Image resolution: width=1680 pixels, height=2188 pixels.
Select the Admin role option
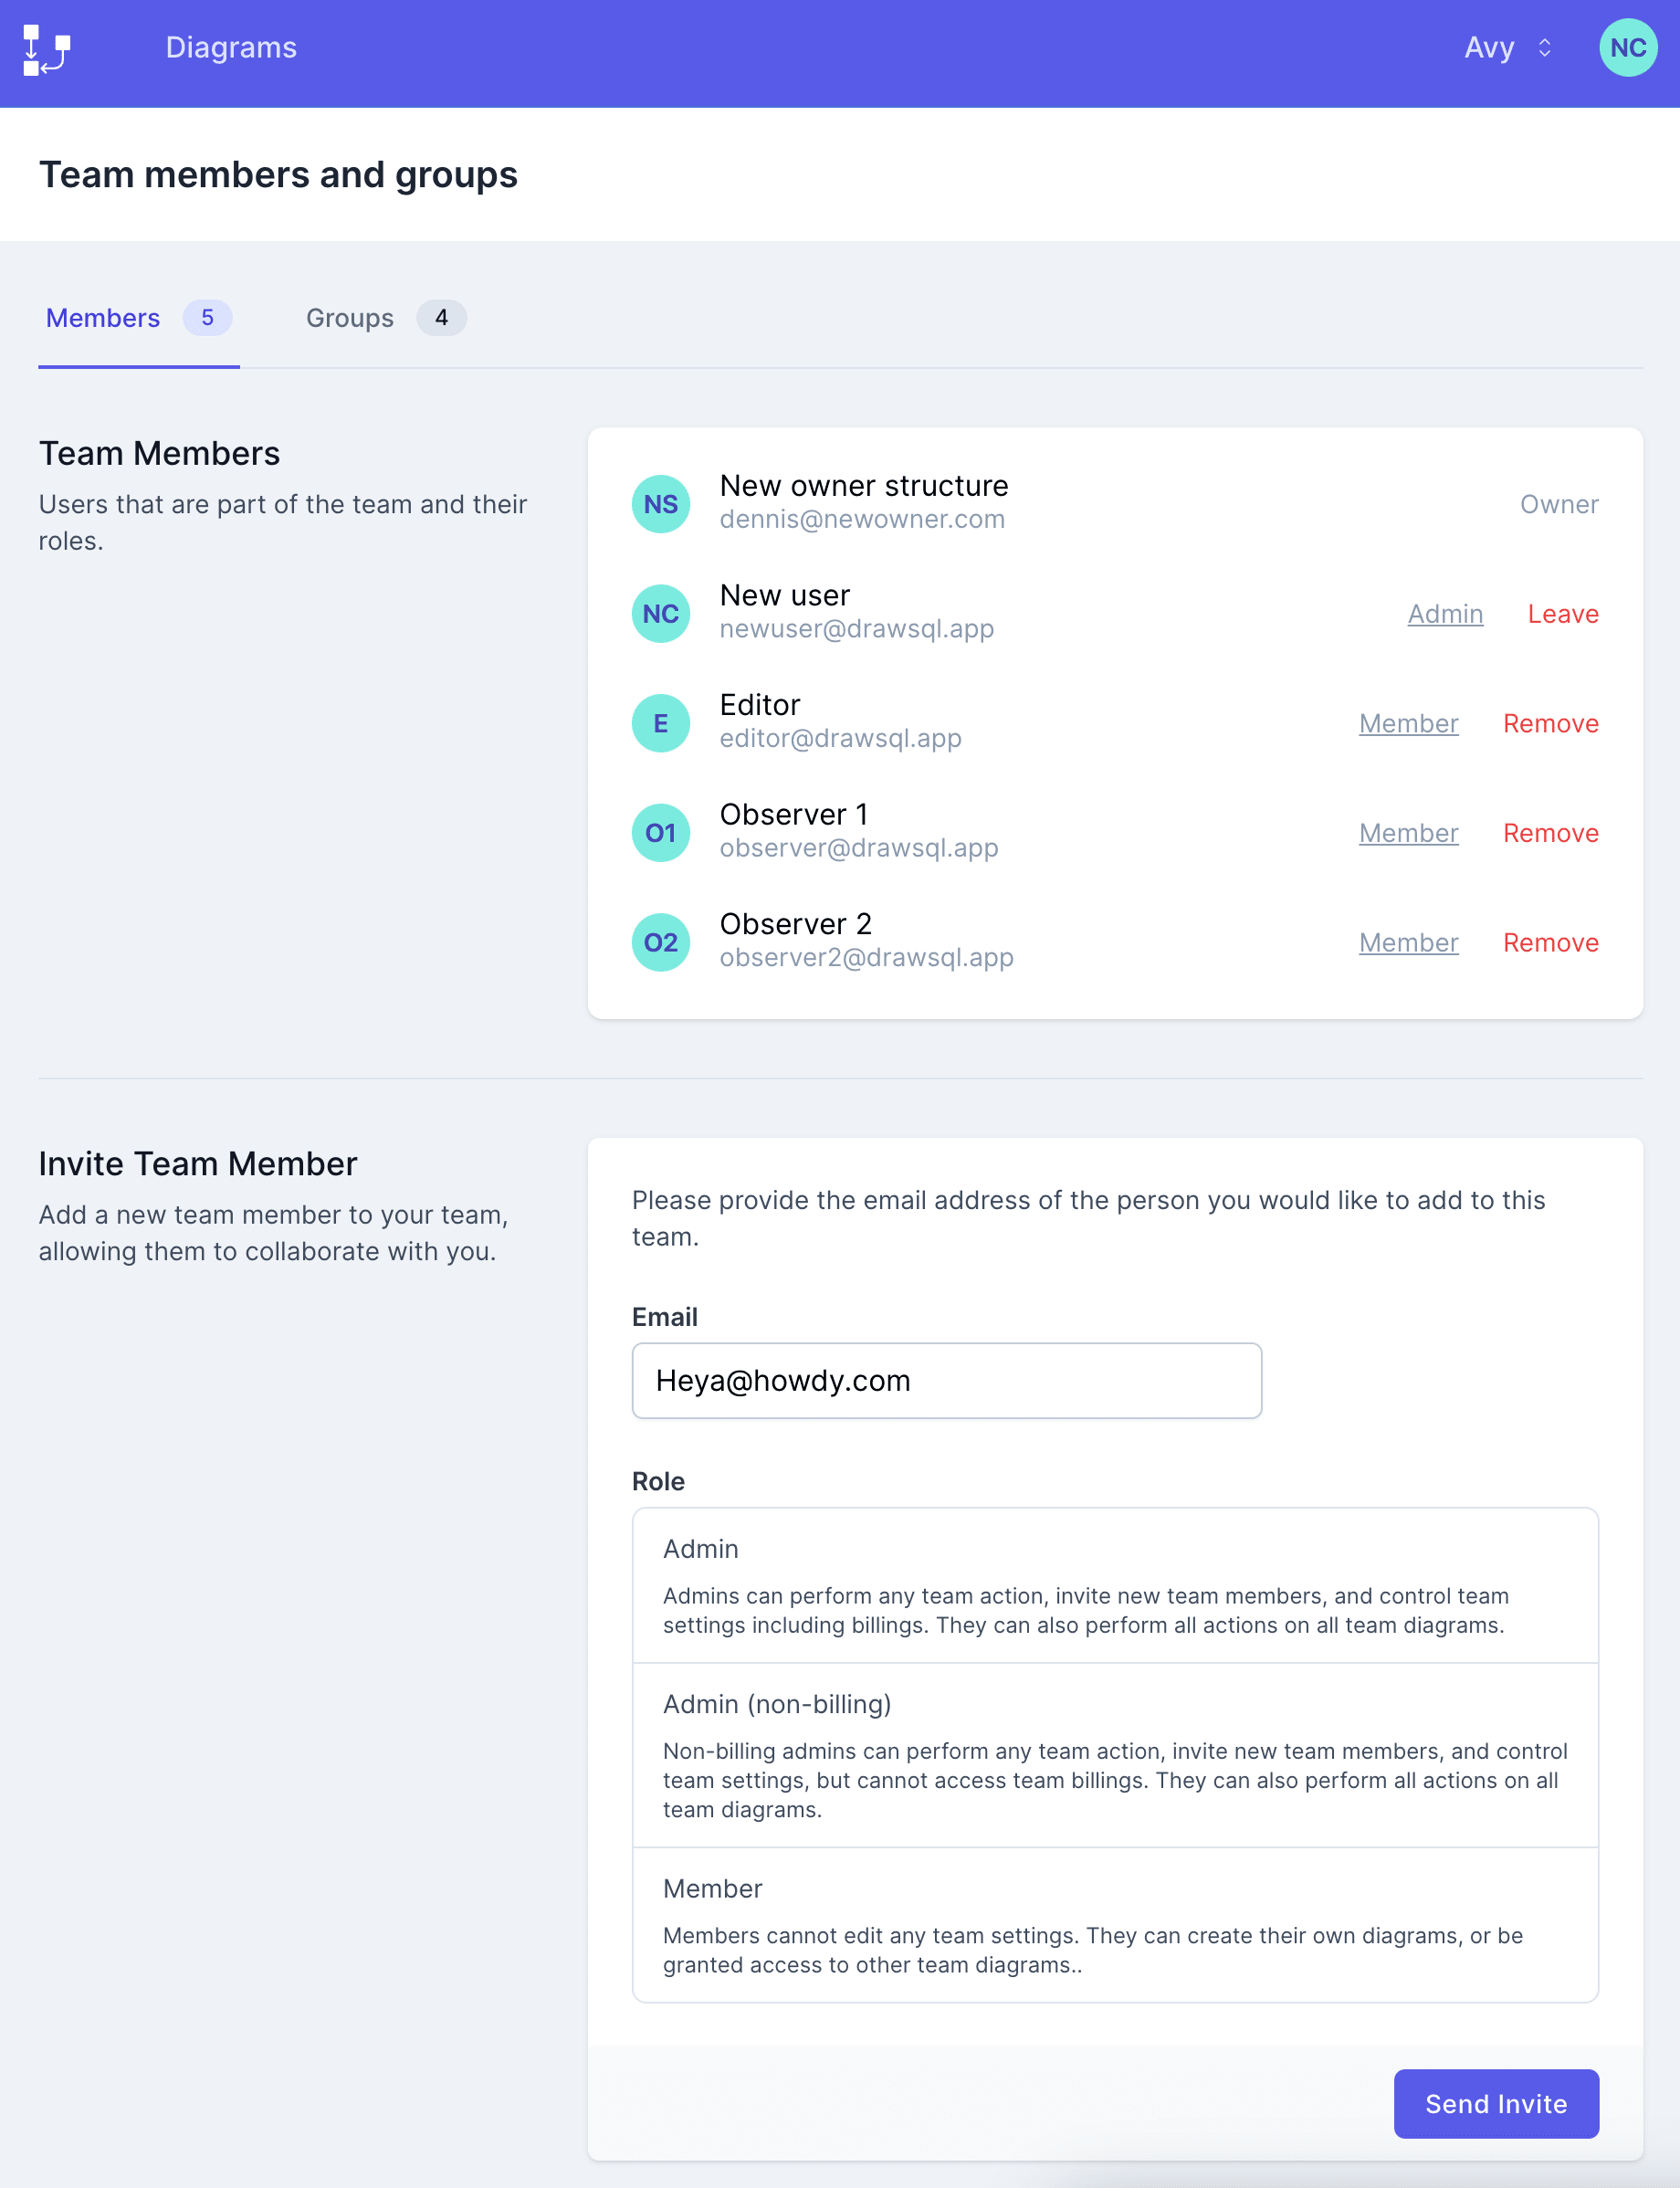[x=1115, y=1585]
